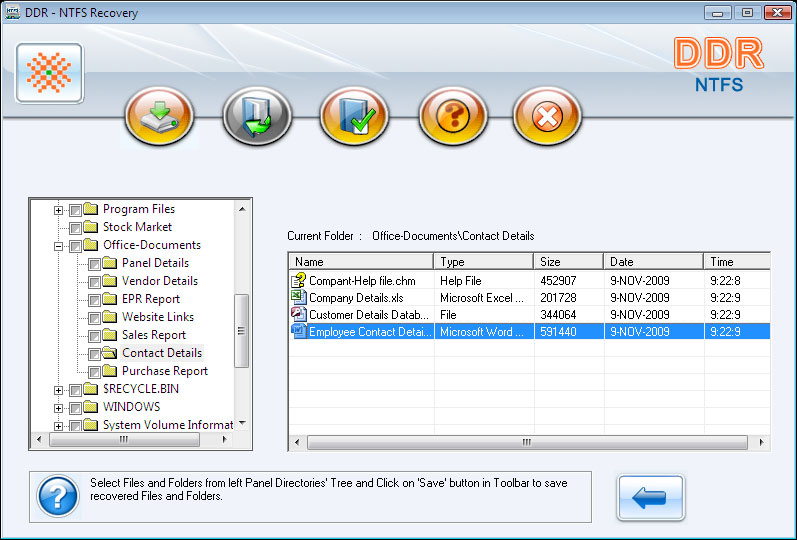
Task: Tick the Contact Details checkbox
Action: tap(94, 354)
